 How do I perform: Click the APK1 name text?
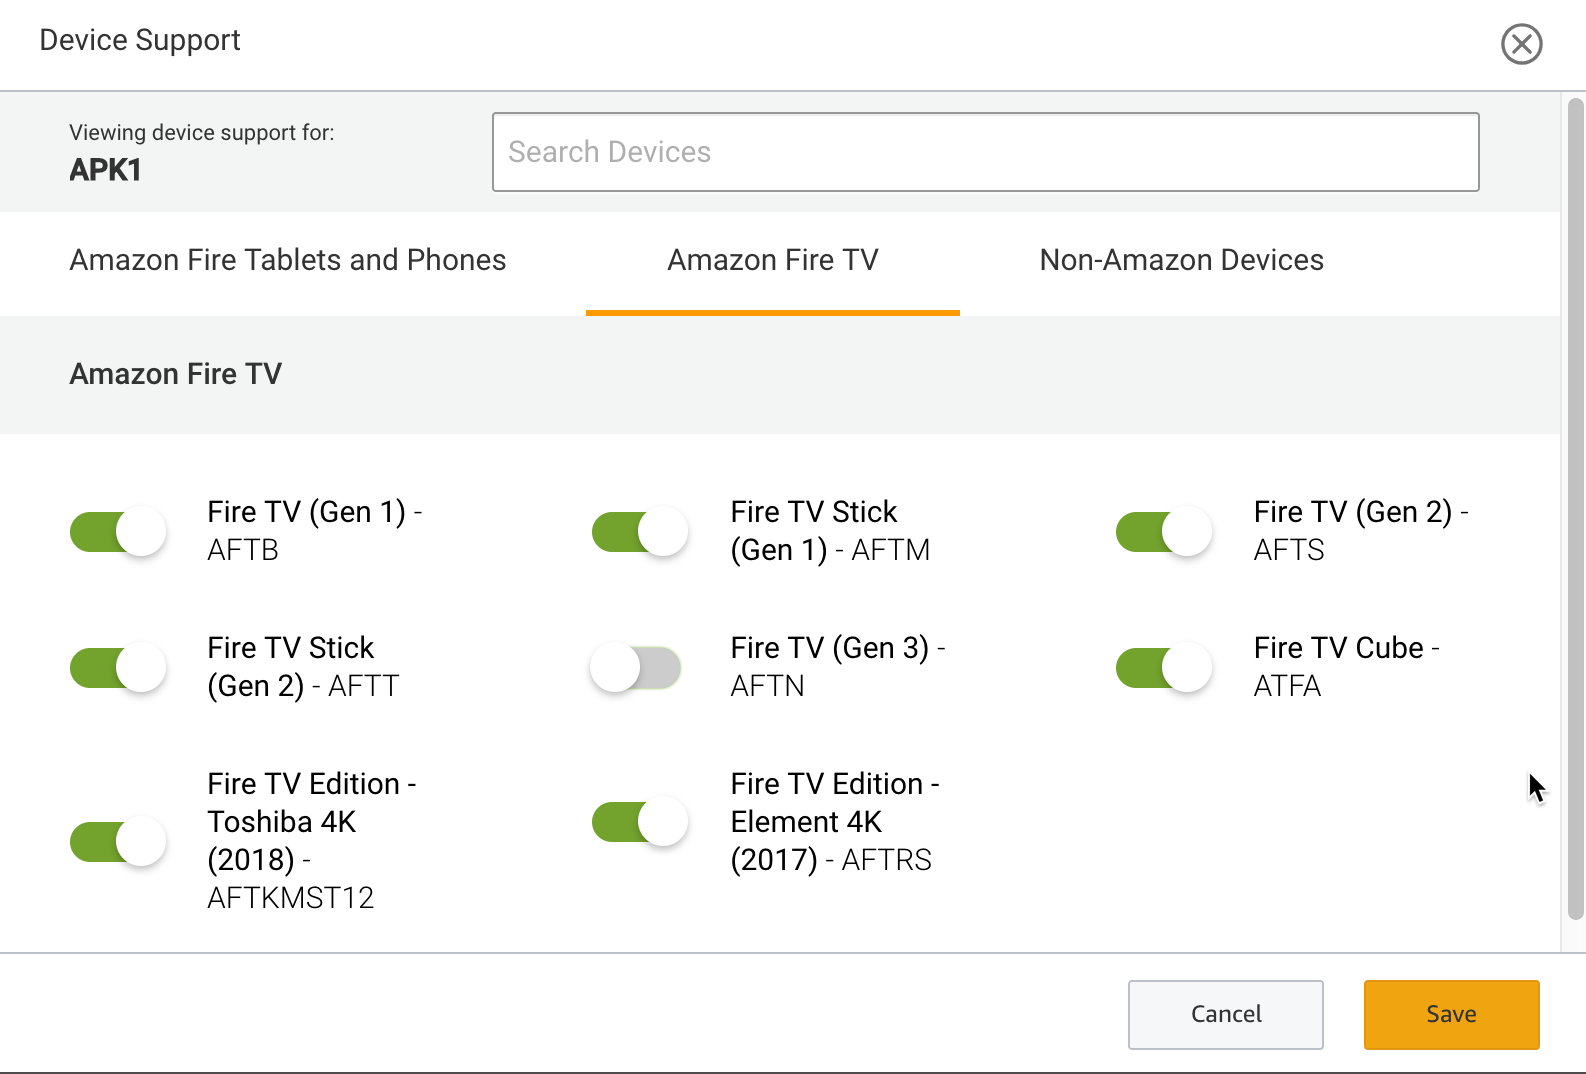click(105, 170)
